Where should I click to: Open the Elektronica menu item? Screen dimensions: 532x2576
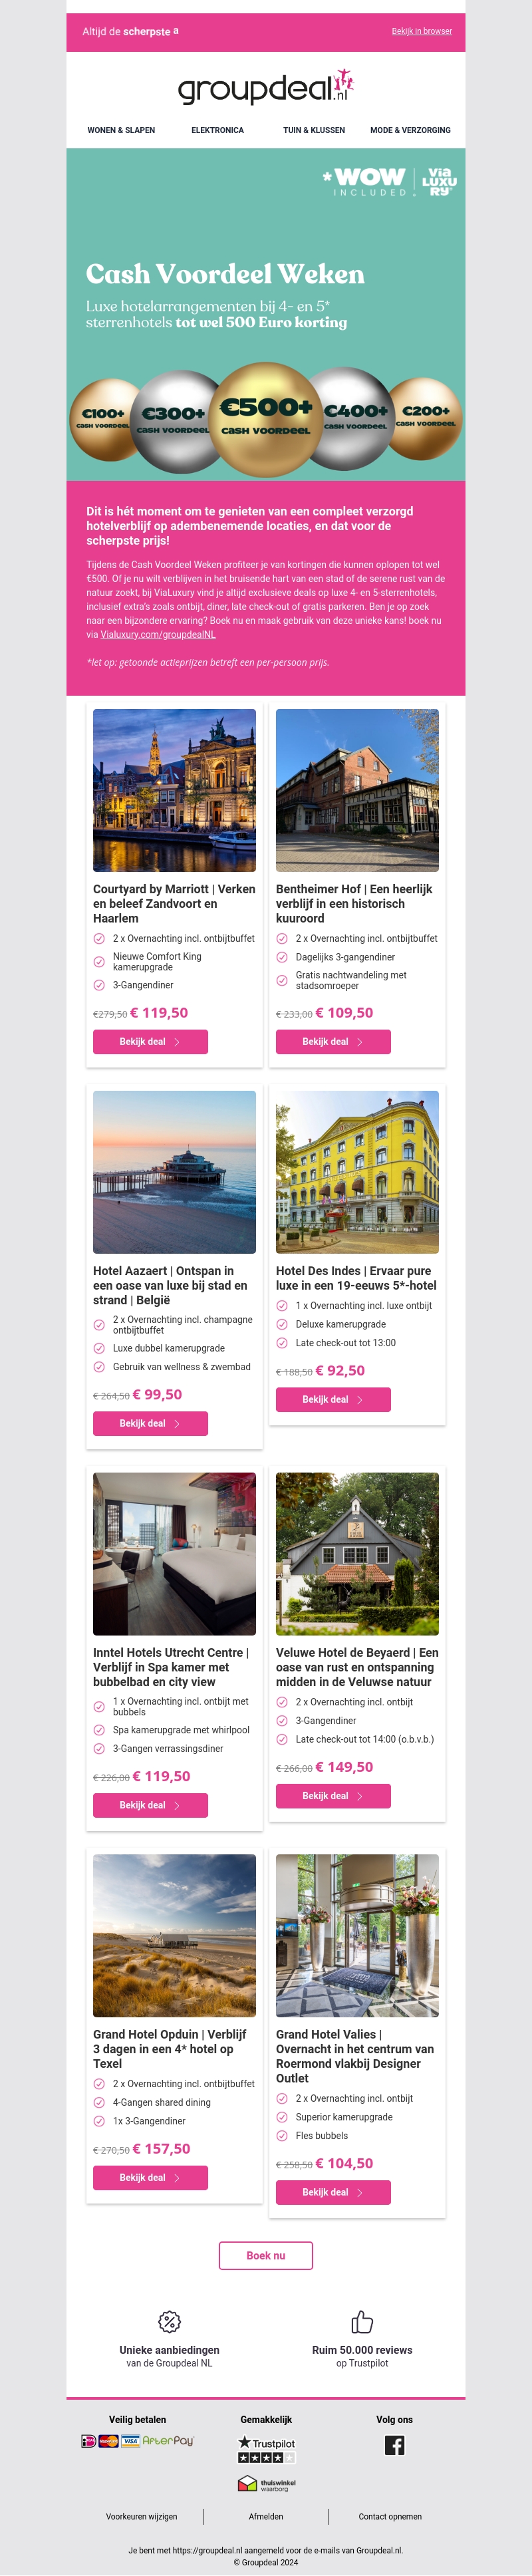(x=217, y=130)
